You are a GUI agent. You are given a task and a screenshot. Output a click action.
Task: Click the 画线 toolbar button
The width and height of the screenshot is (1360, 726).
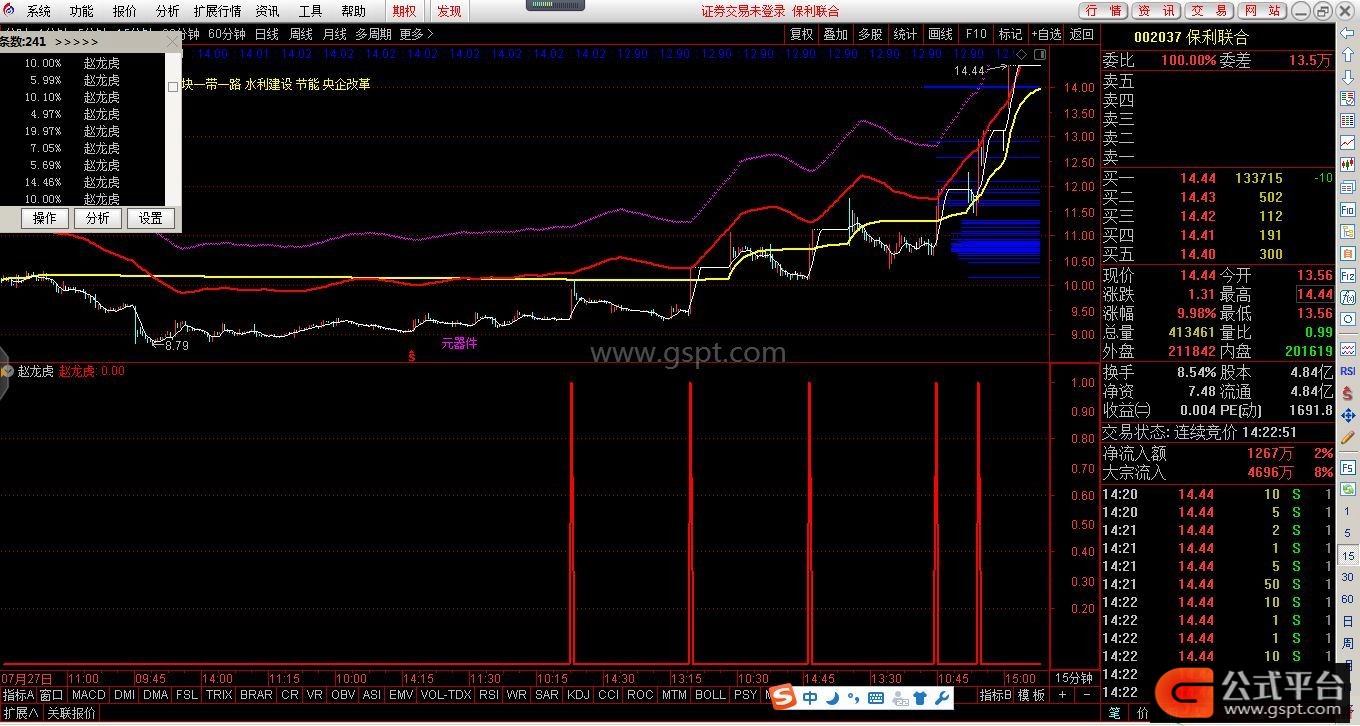click(x=940, y=34)
